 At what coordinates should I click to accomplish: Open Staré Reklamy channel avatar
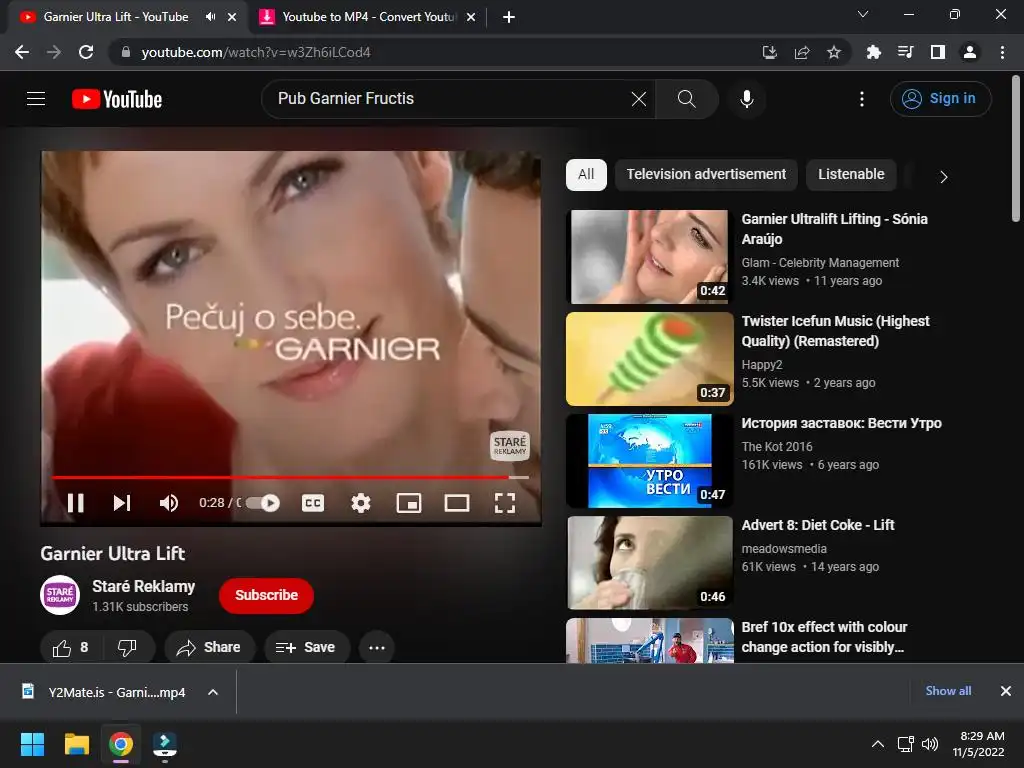(60, 595)
